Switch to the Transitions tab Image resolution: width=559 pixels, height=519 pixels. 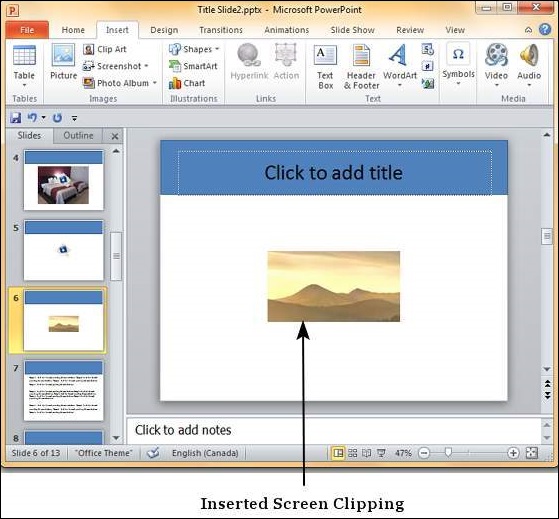click(x=221, y=30)
